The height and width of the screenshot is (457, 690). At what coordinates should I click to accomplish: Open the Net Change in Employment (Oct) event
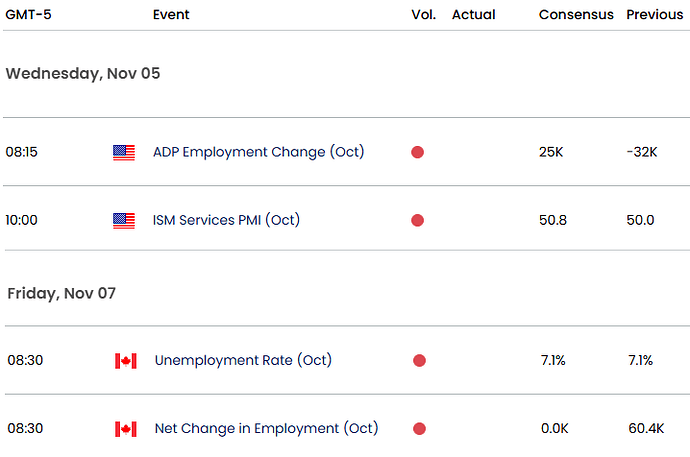pos(266,428)
